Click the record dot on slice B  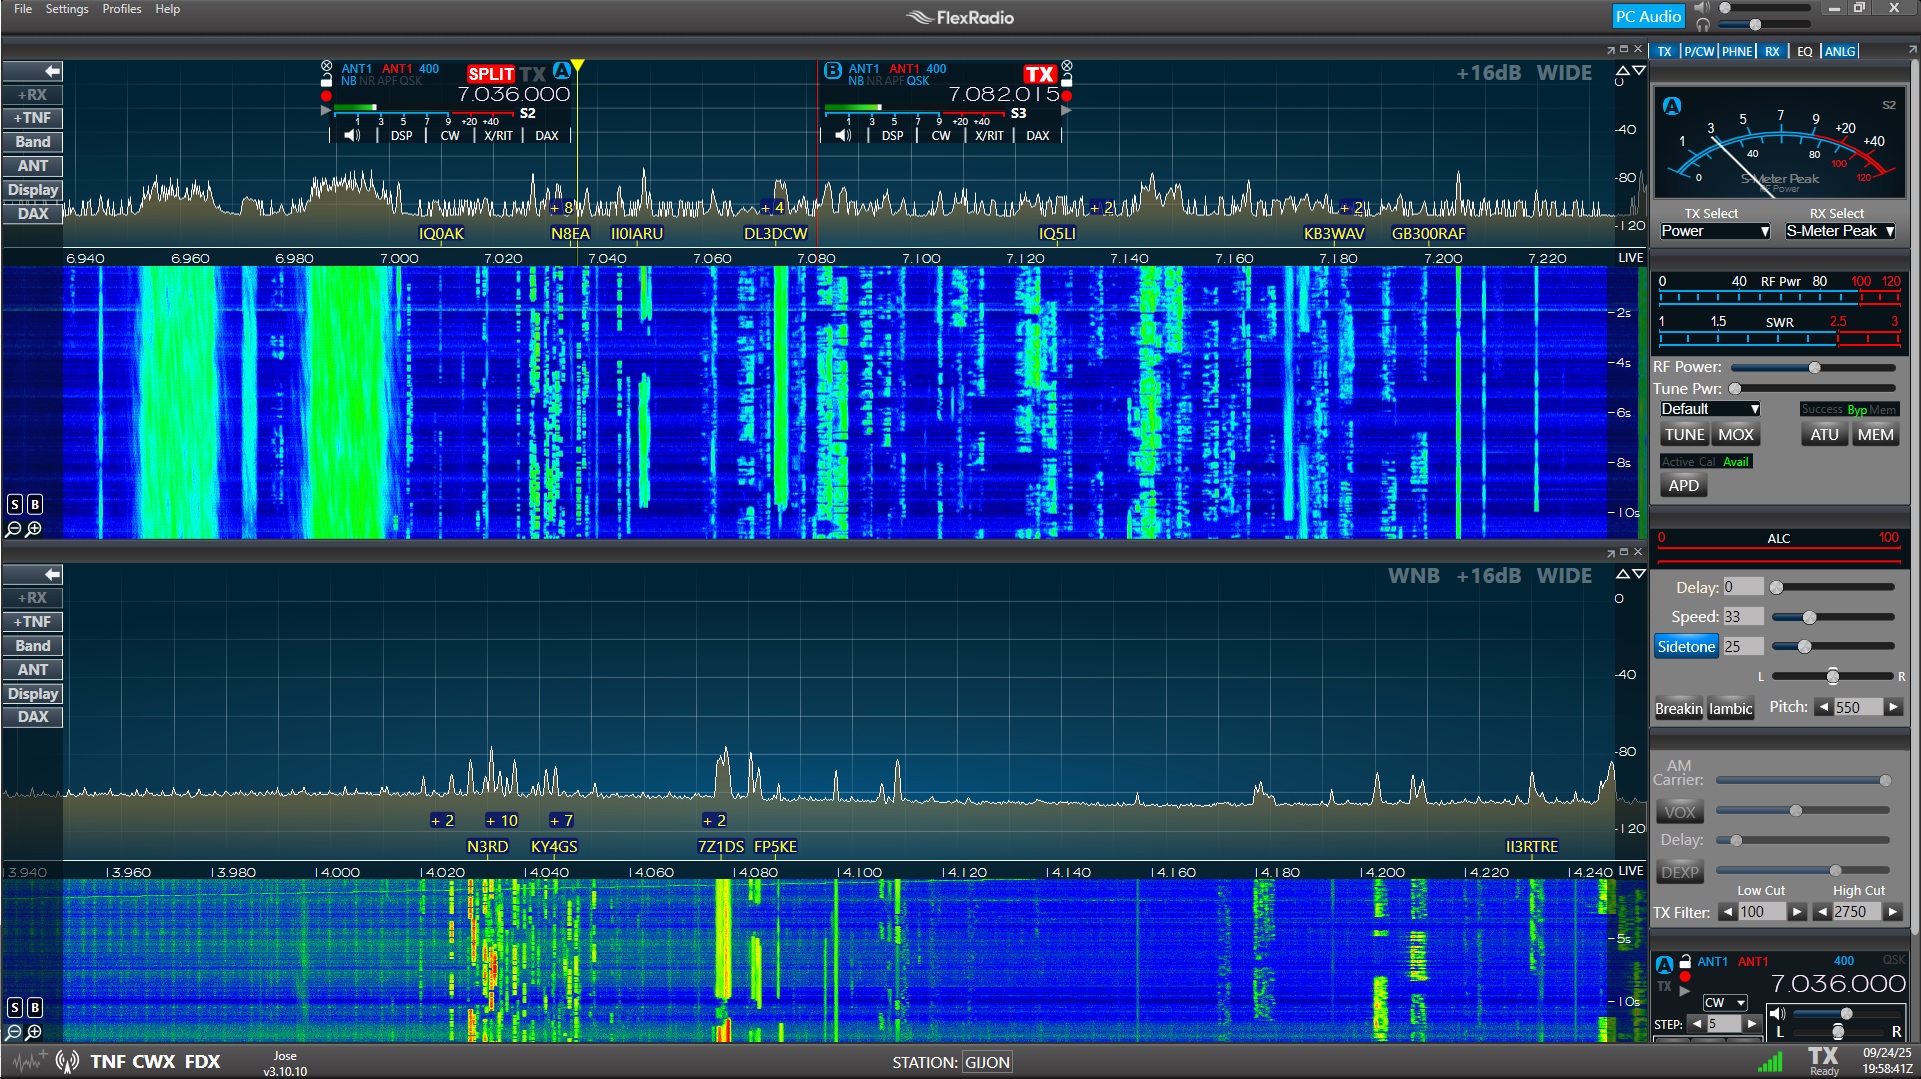pyautogui.click(x=1067, y=96)
